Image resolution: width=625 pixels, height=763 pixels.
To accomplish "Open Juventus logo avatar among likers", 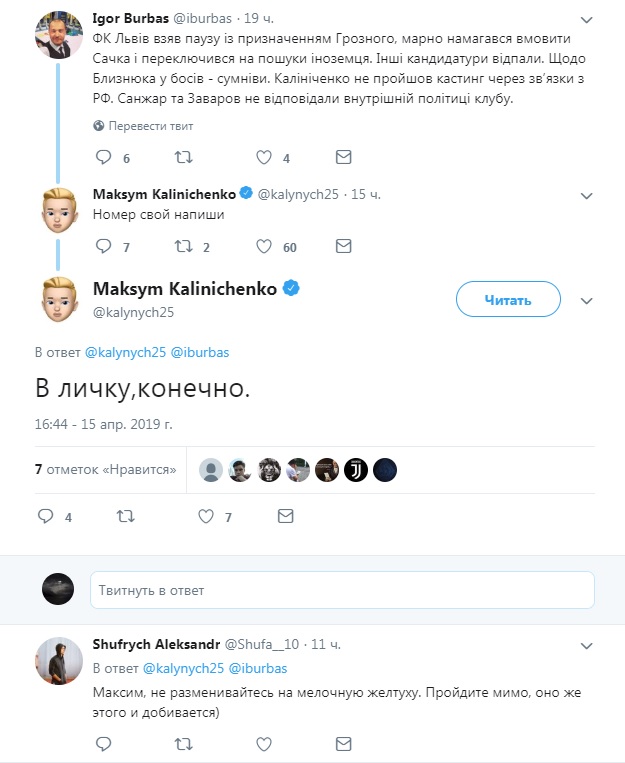I will [x=356, y=470].
